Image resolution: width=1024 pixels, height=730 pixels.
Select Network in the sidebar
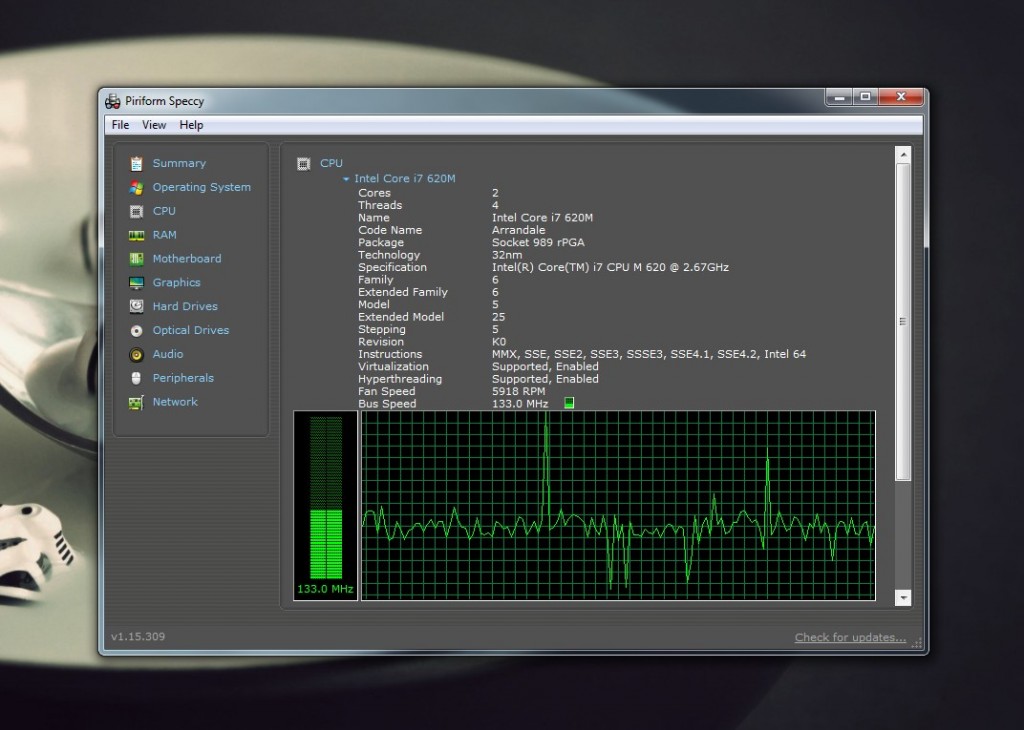point(175,402)
